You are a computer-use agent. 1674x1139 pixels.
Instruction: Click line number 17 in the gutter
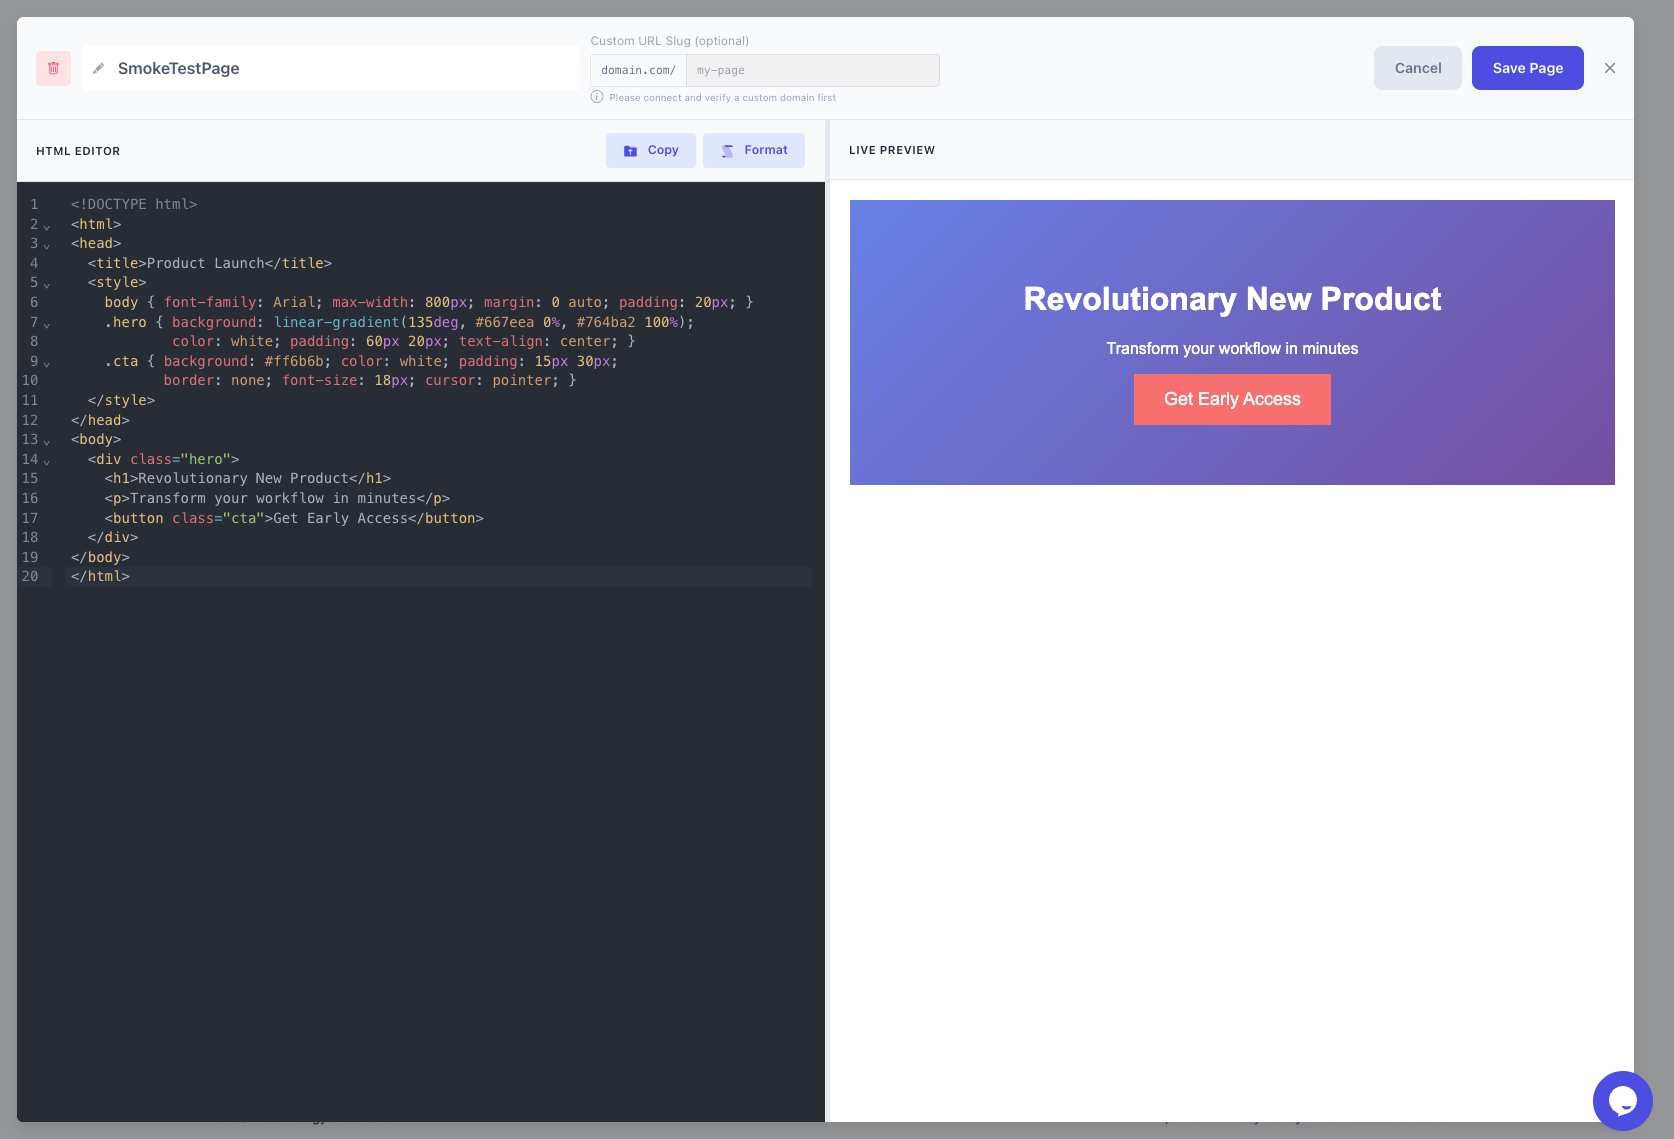coord(30,518)
